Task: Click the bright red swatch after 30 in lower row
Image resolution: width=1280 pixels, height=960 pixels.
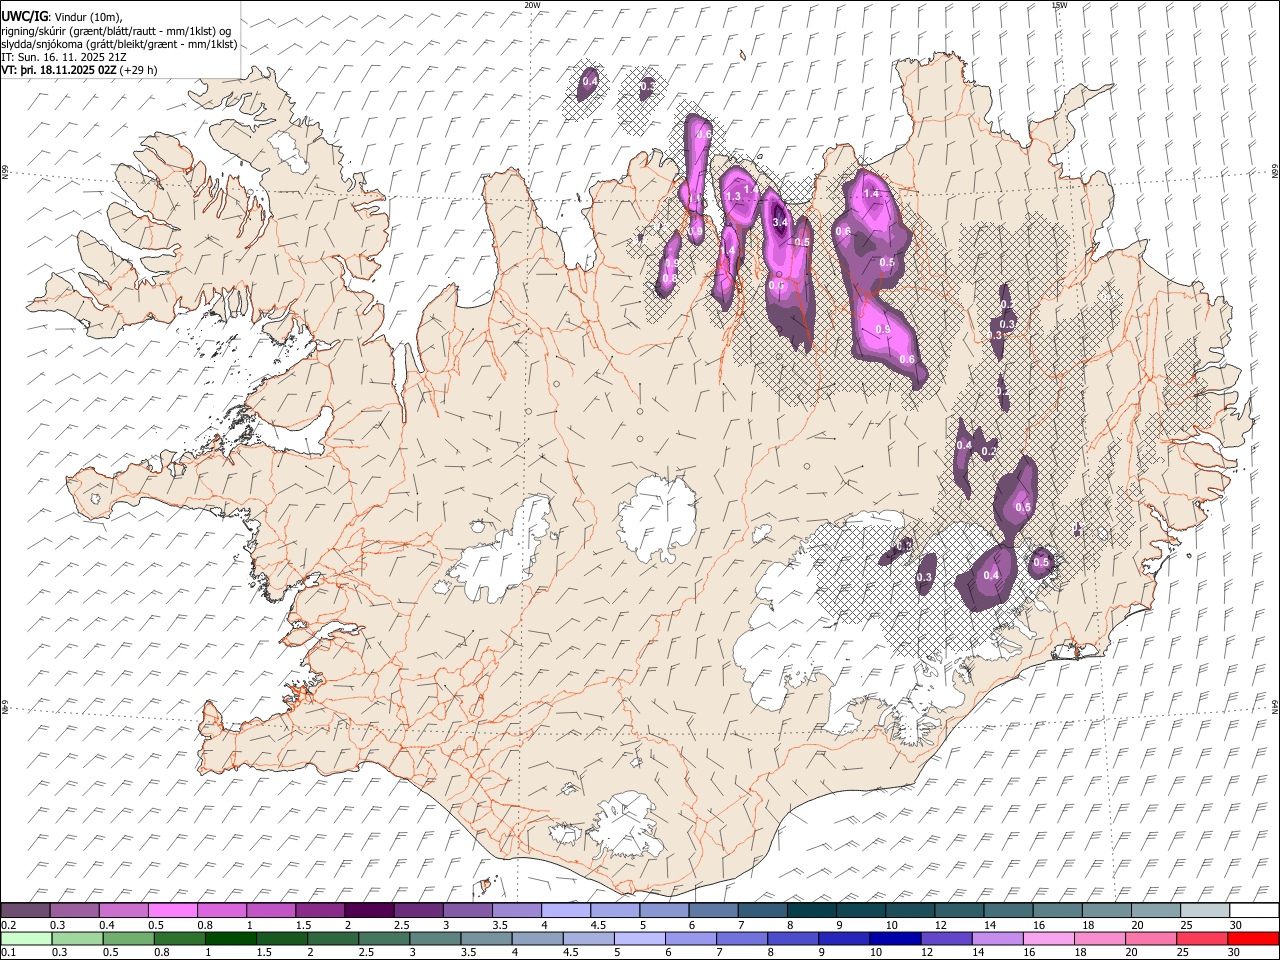Action: pyautogui.click(x=1253, y=938)
